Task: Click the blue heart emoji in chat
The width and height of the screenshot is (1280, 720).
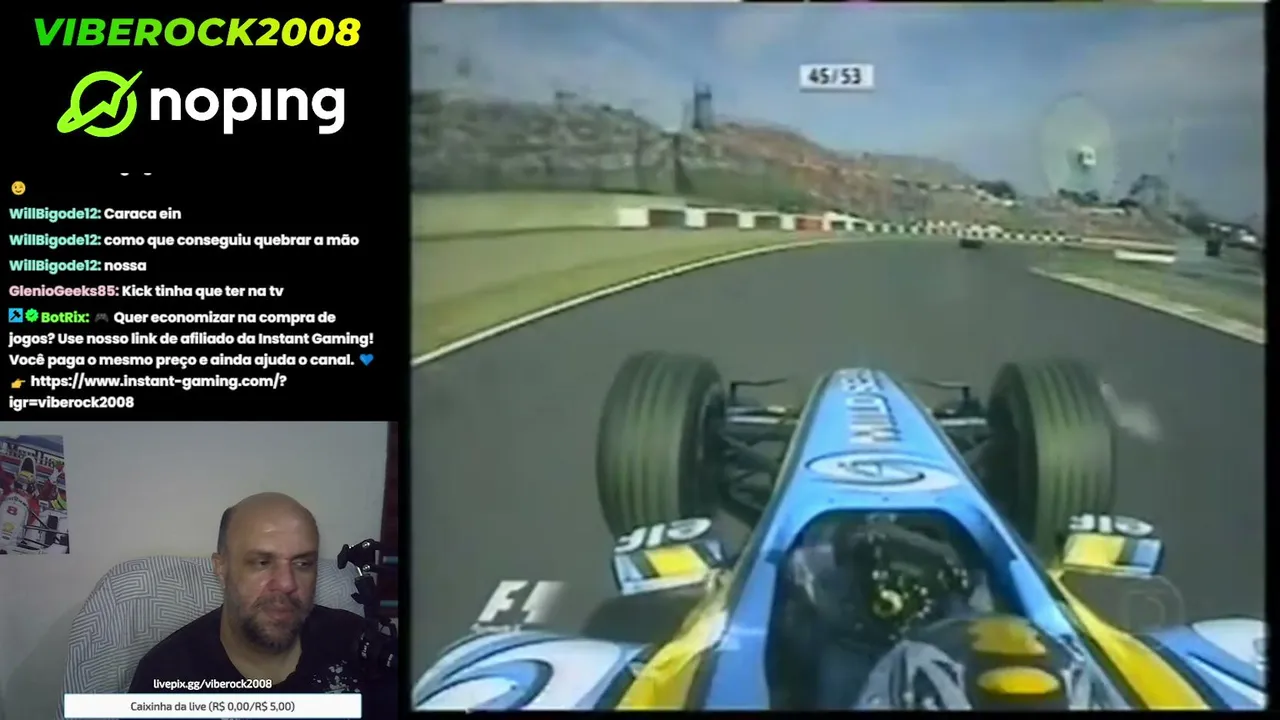Action: (x=366, y=360)
